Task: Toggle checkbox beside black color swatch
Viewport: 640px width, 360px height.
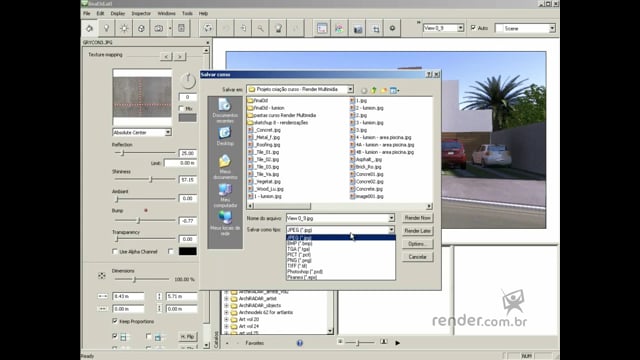Action: click(x=171, y=252)
